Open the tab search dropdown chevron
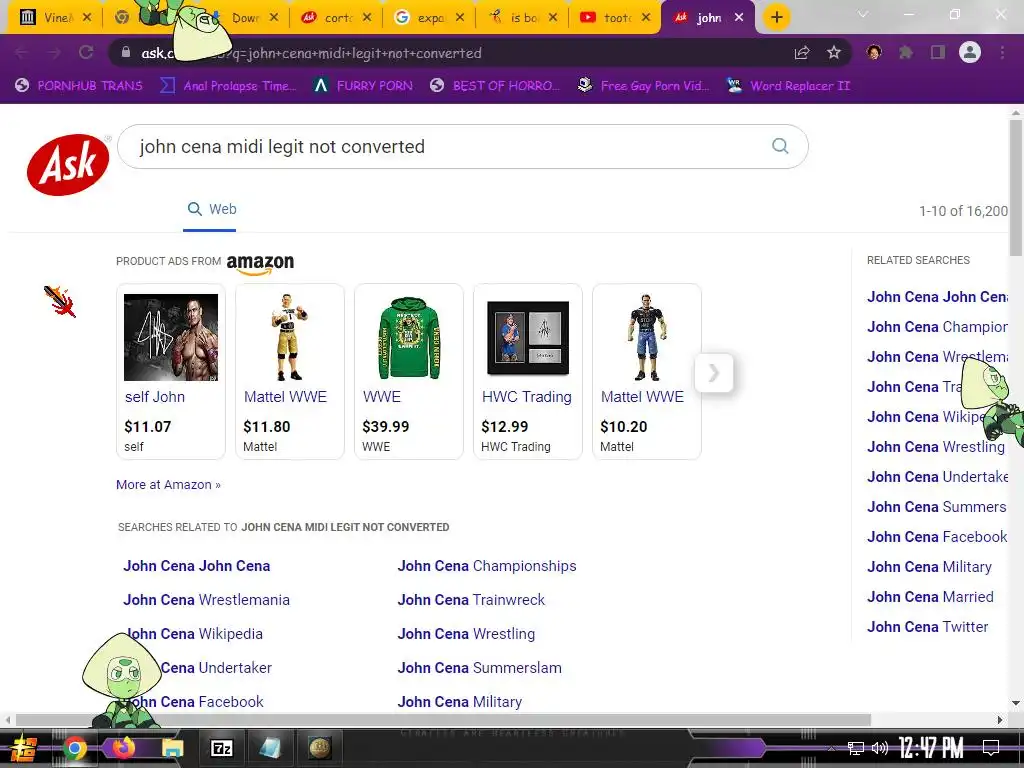The image size is (1024, 768). [x=863, y=14]
